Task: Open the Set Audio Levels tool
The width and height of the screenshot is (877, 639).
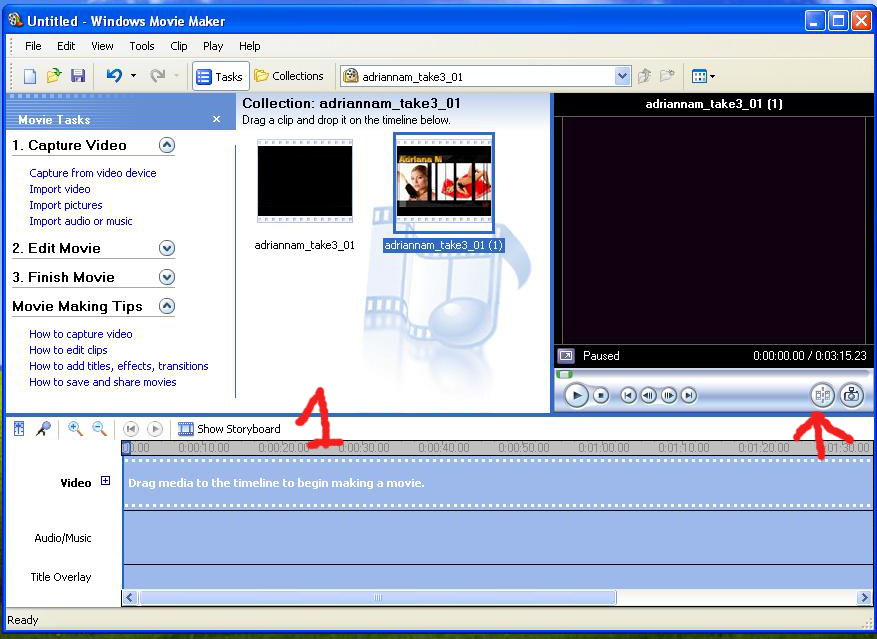Action: (x=19, y=429)
